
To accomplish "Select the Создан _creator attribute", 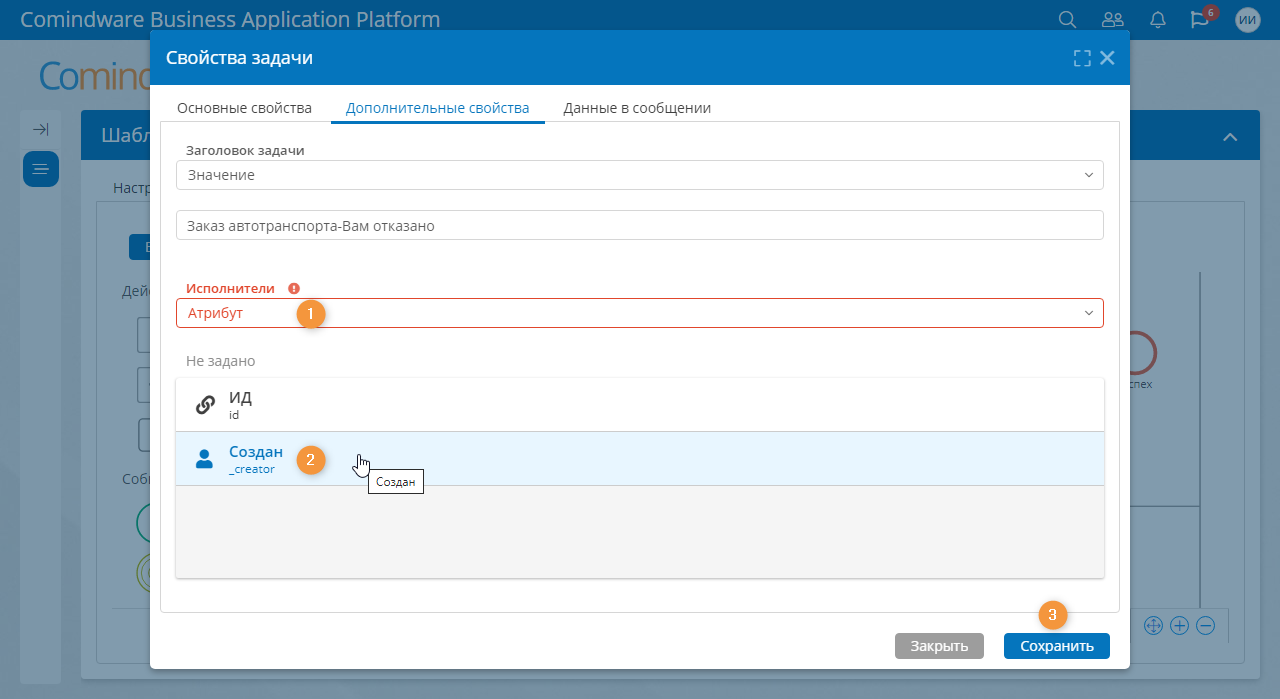I will point(640,459).
